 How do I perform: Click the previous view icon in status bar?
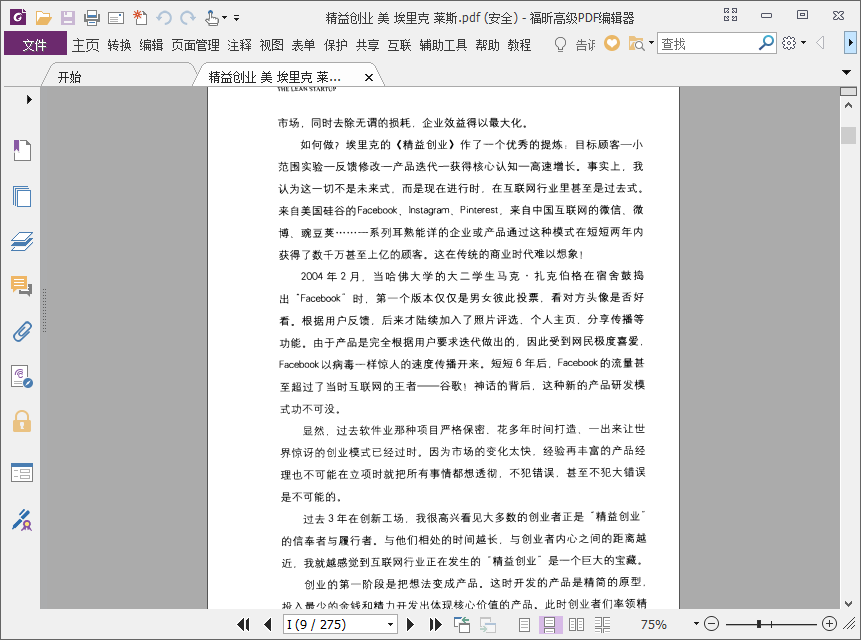tap(462, 624)
